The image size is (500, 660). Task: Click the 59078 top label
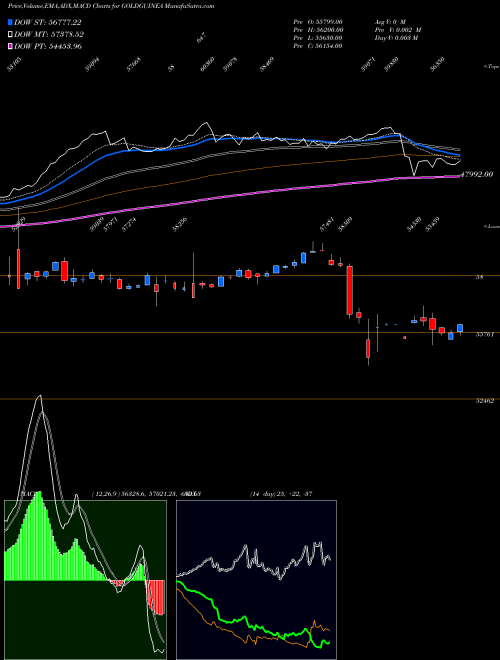tap(230, 64)
